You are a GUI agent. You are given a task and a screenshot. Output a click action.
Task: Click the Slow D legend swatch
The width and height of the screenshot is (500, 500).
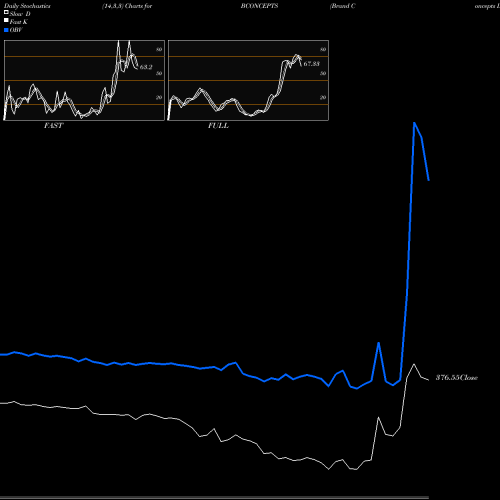[6, 12]
